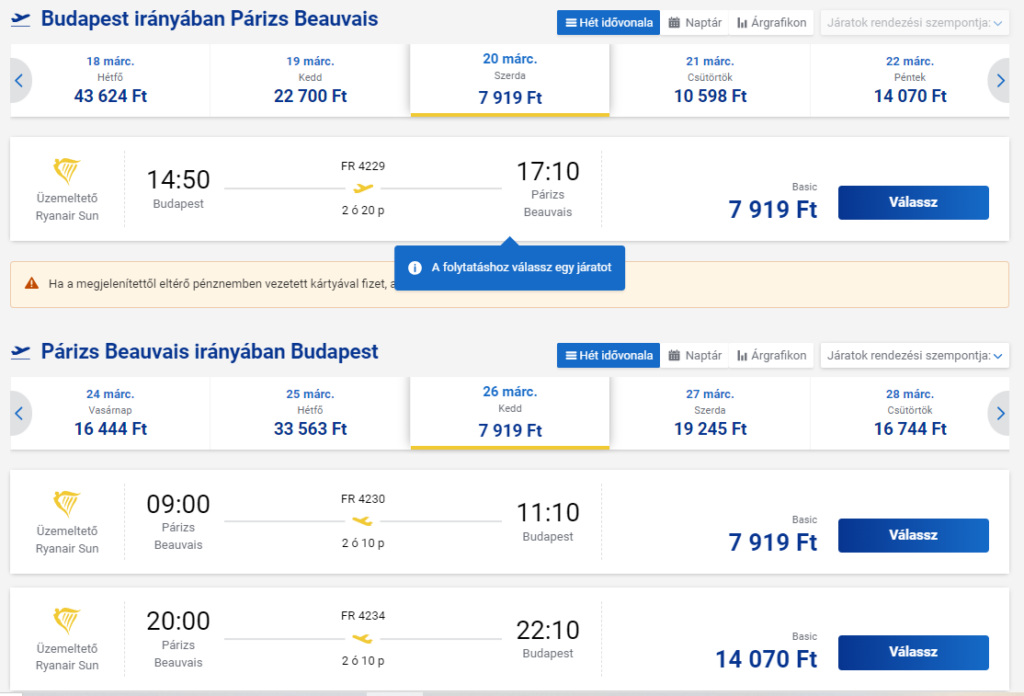The image size is (1024, 696).
Task: Show earlier return dates using left arrow
Action: click(x=19, y=413)
